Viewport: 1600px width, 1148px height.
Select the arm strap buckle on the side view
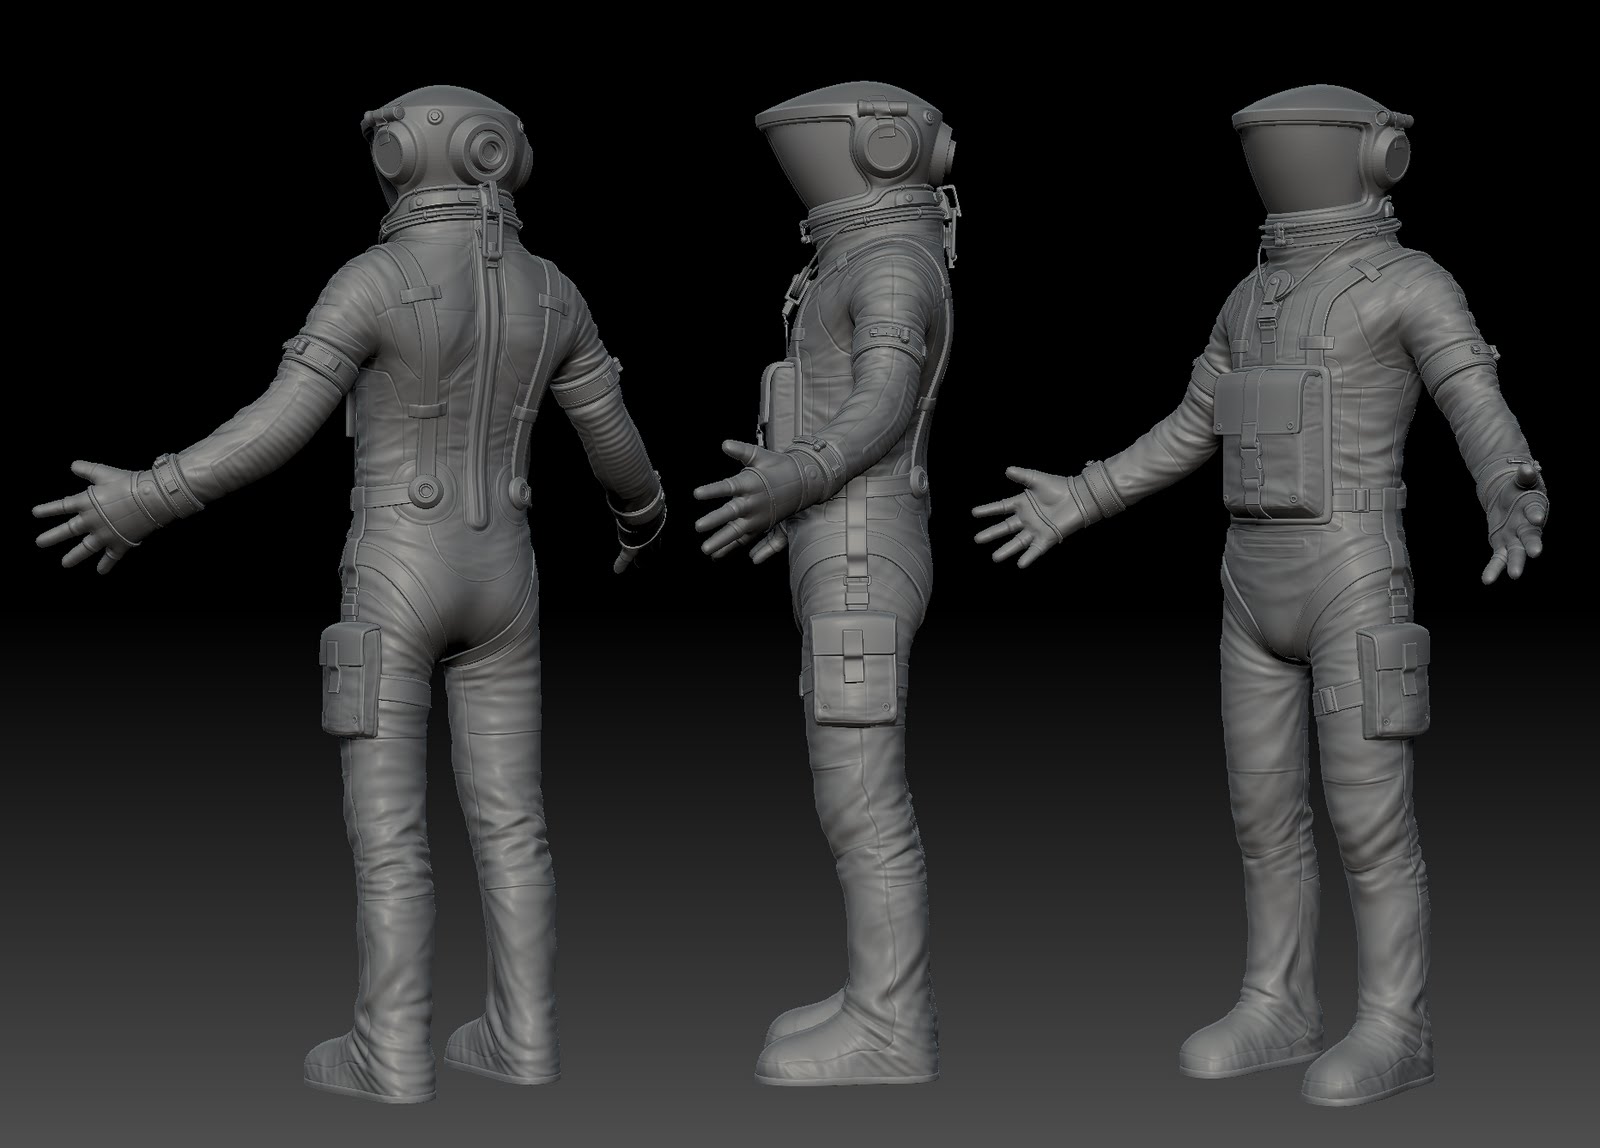point(885,330)
